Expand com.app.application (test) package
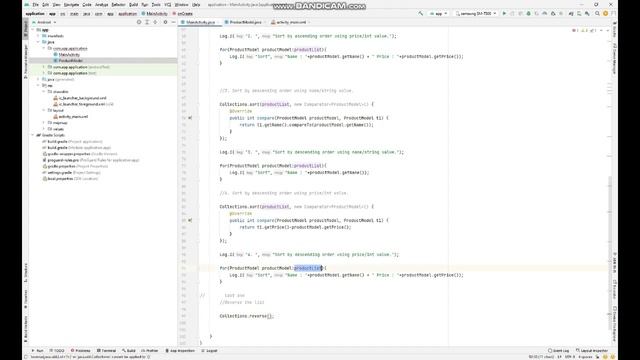The height and width of the screenshot is (360, 640). (x=44, y=73)
